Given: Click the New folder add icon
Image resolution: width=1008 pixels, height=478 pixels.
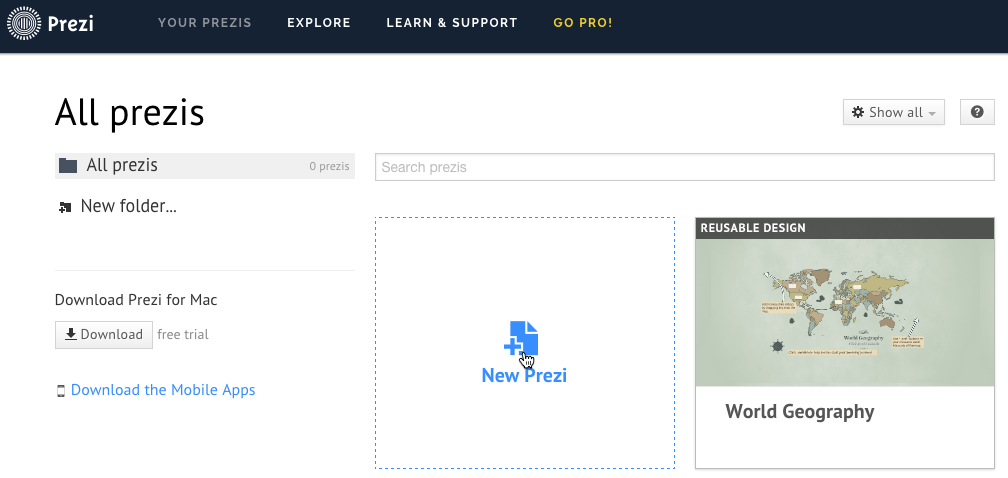Looking at the screenshot, I should (65, 207).
